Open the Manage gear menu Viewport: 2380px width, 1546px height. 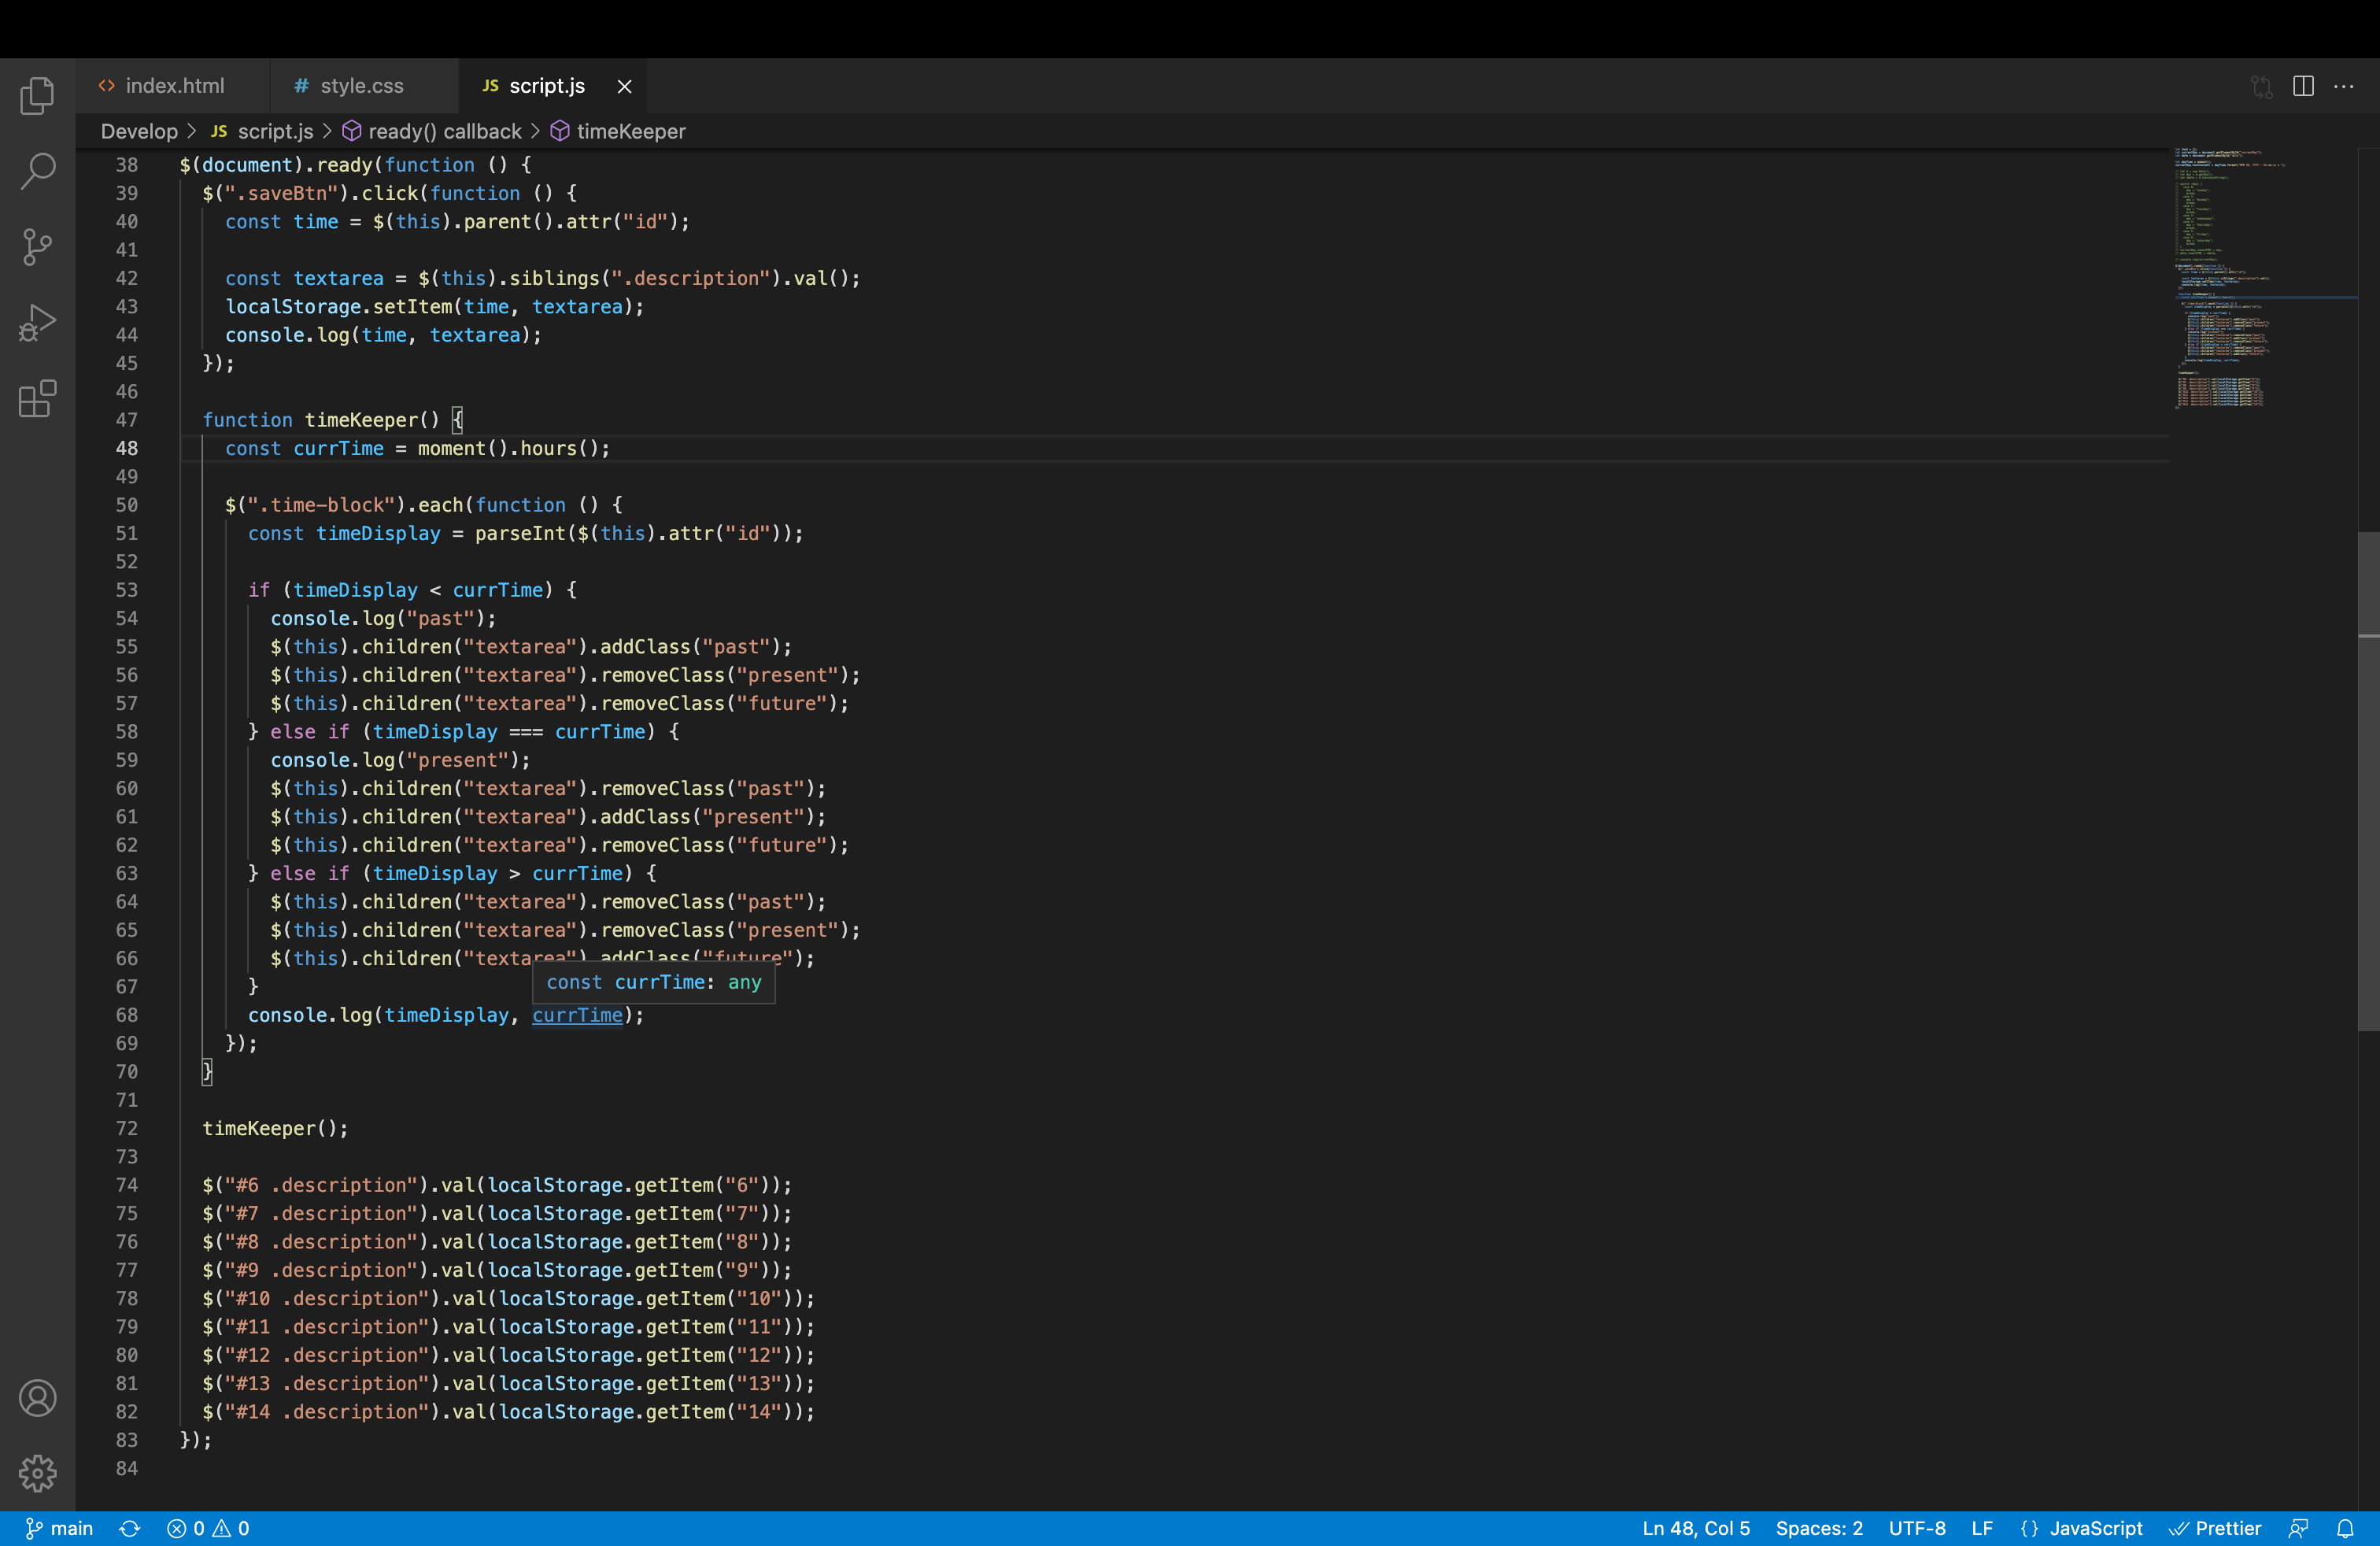point(37,1472)
